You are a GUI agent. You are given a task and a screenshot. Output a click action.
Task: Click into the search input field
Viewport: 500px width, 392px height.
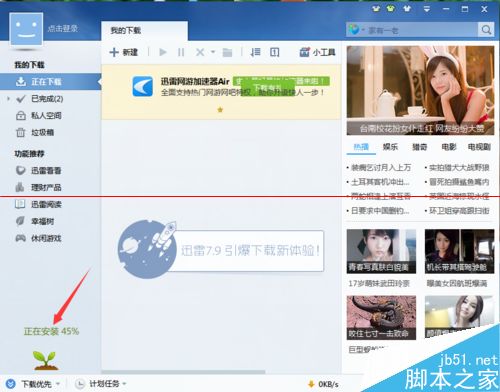(x=422, y=30)
